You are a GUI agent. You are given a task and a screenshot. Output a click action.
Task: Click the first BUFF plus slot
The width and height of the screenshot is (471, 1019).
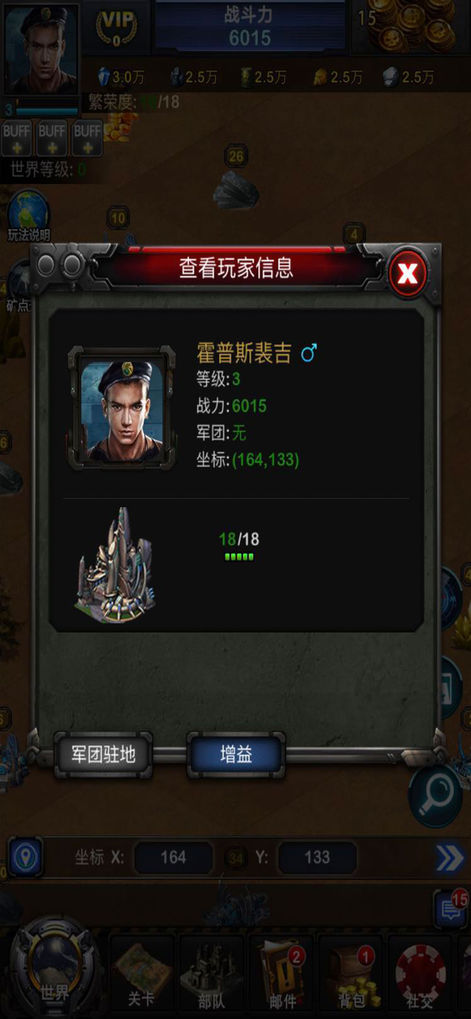[16, 138]
